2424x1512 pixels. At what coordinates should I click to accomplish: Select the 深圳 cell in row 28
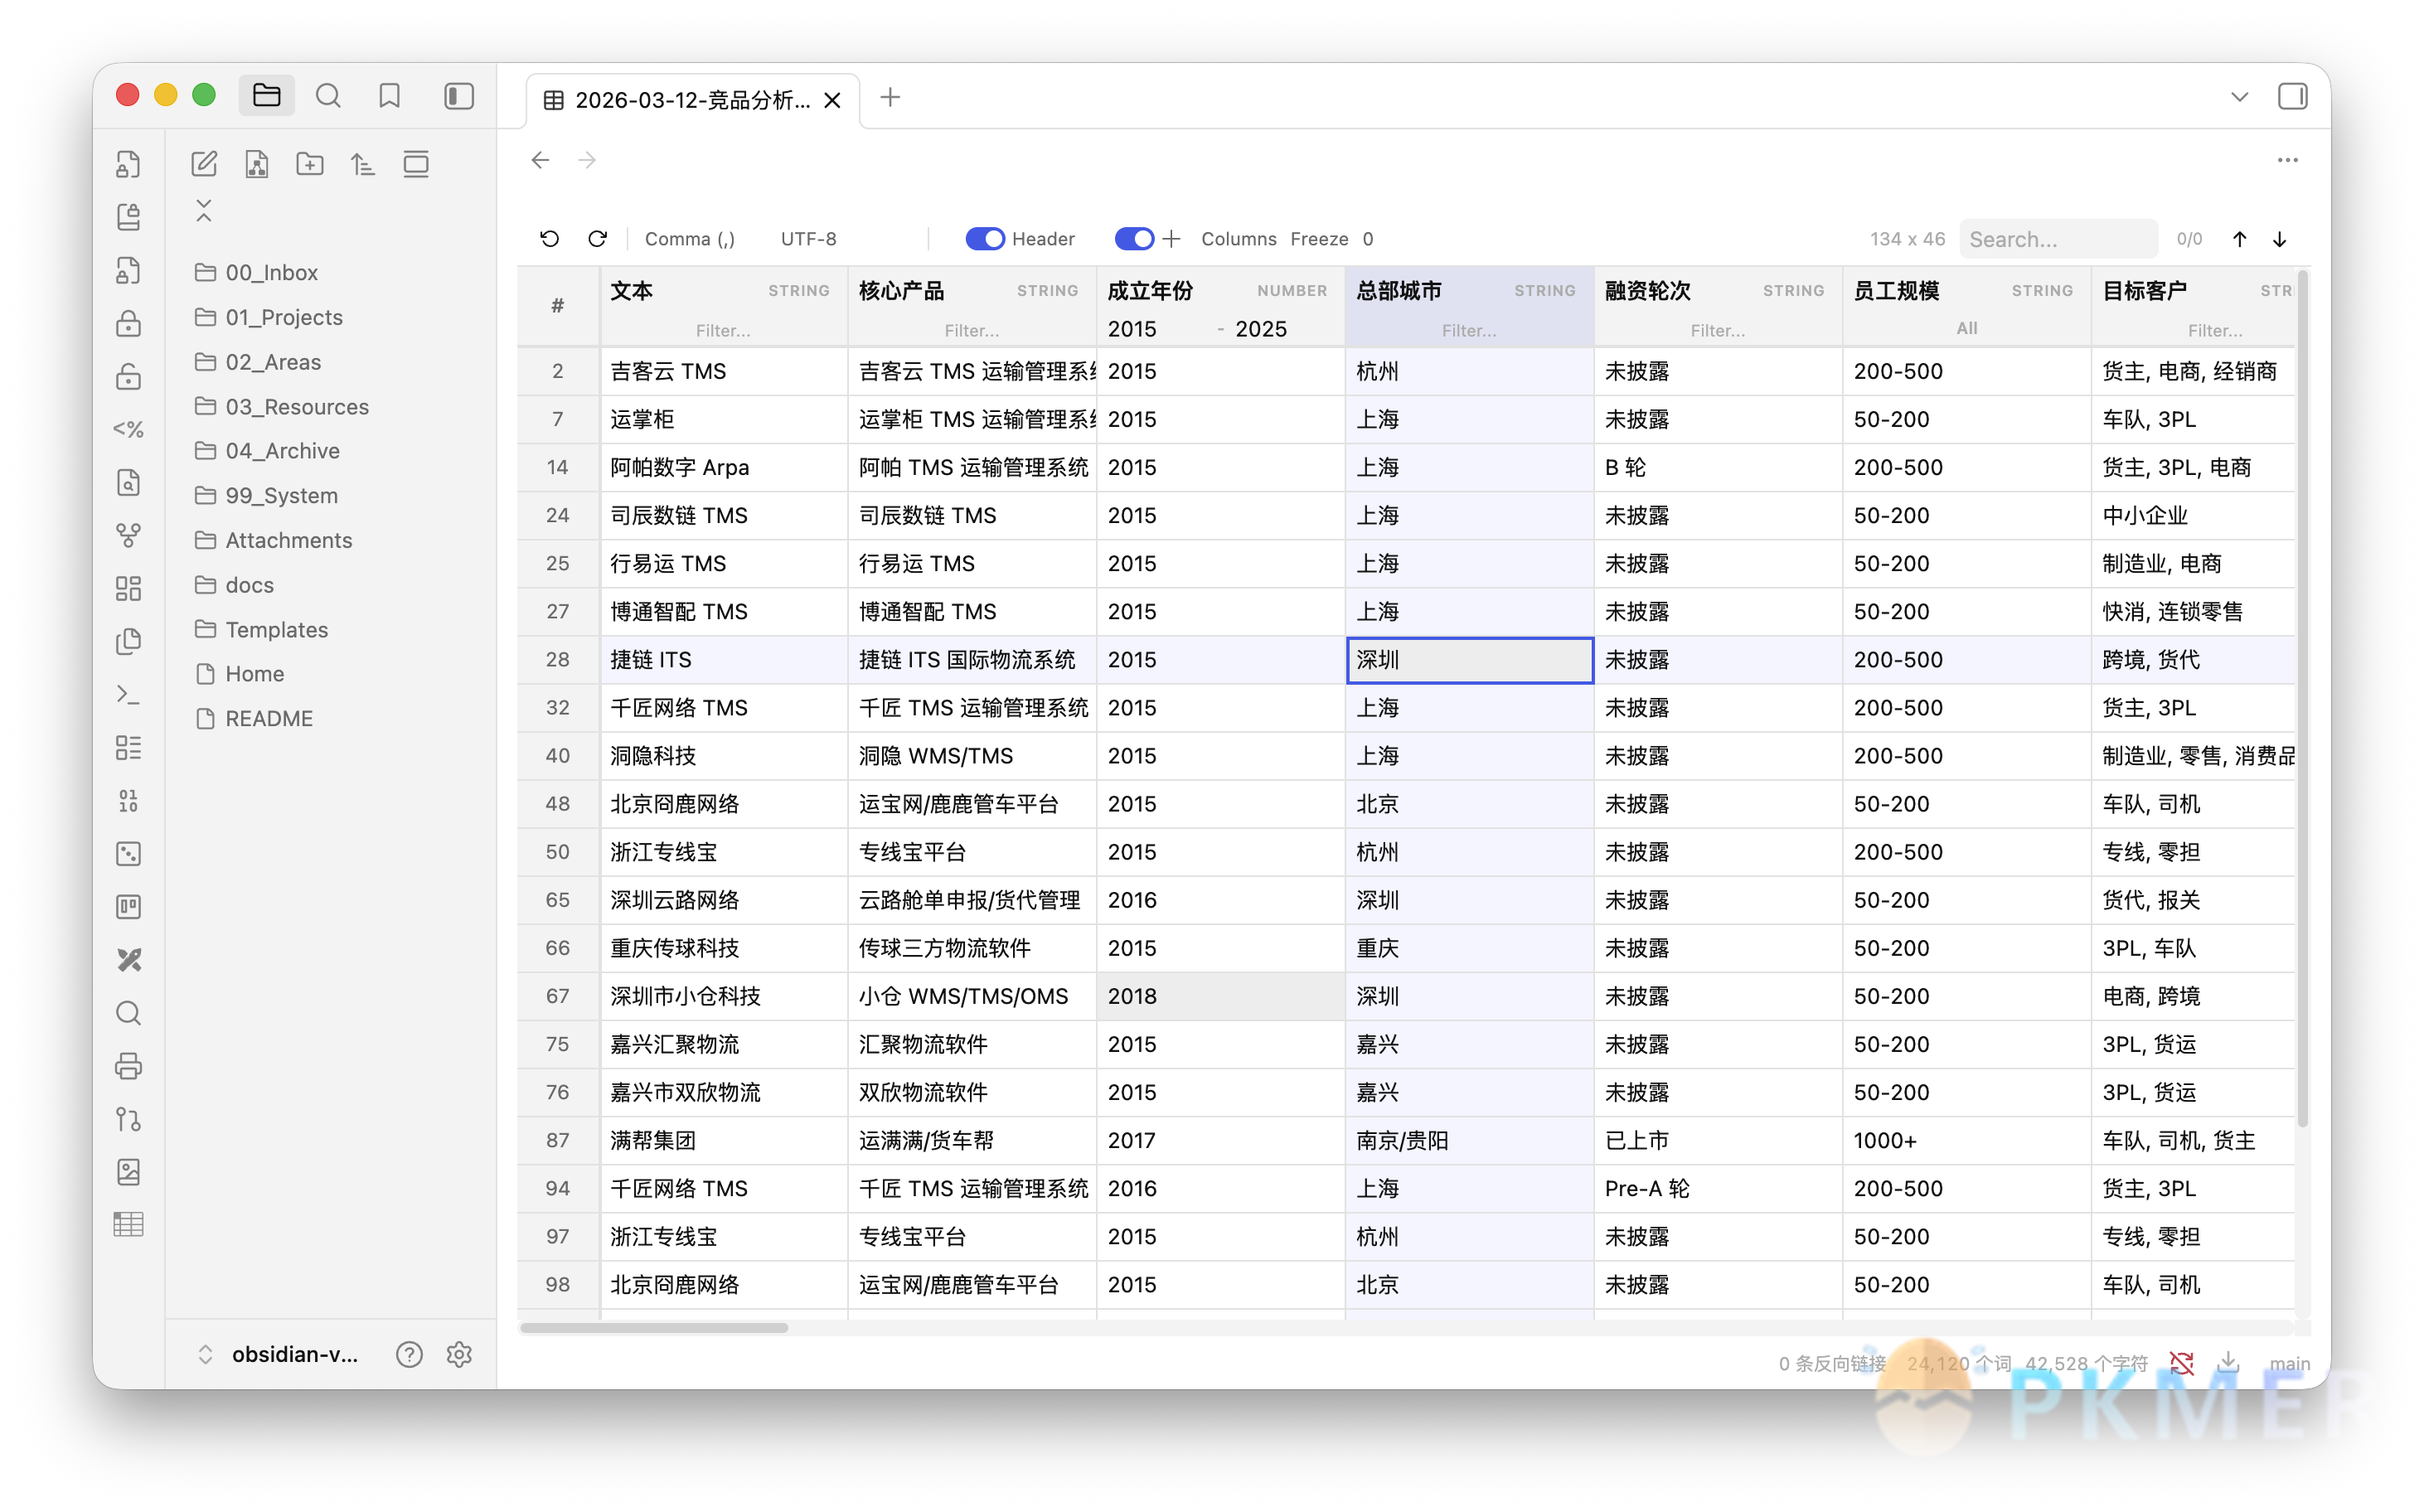click(x=1469, y=660)
